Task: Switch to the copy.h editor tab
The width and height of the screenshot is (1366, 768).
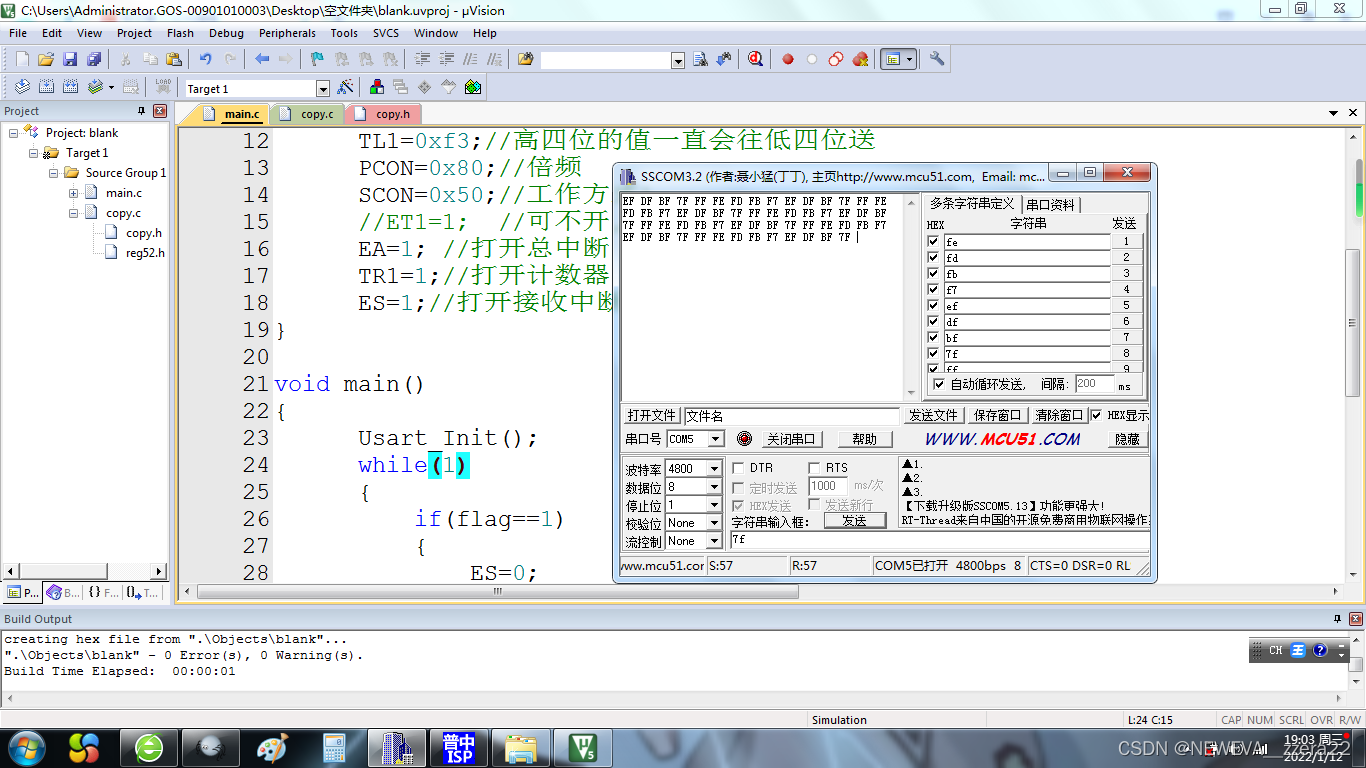Action: point(383,114)
